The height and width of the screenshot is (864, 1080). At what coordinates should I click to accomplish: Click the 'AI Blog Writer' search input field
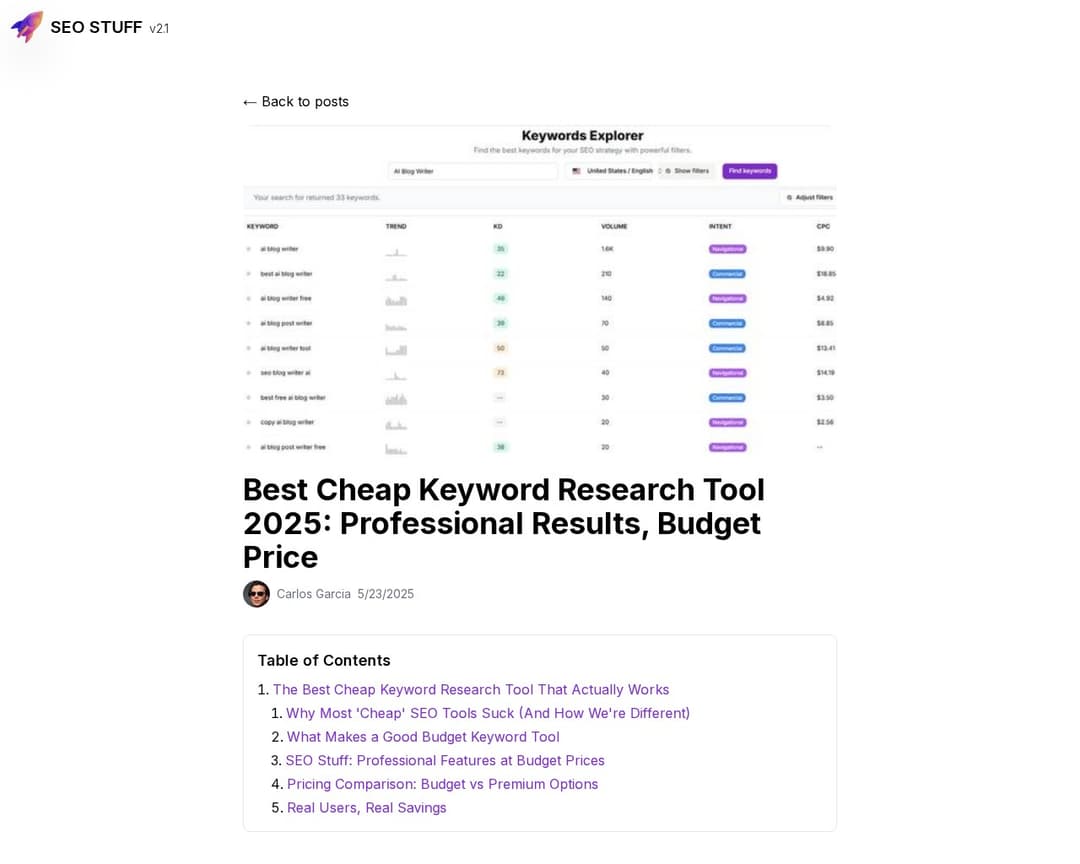472,171
